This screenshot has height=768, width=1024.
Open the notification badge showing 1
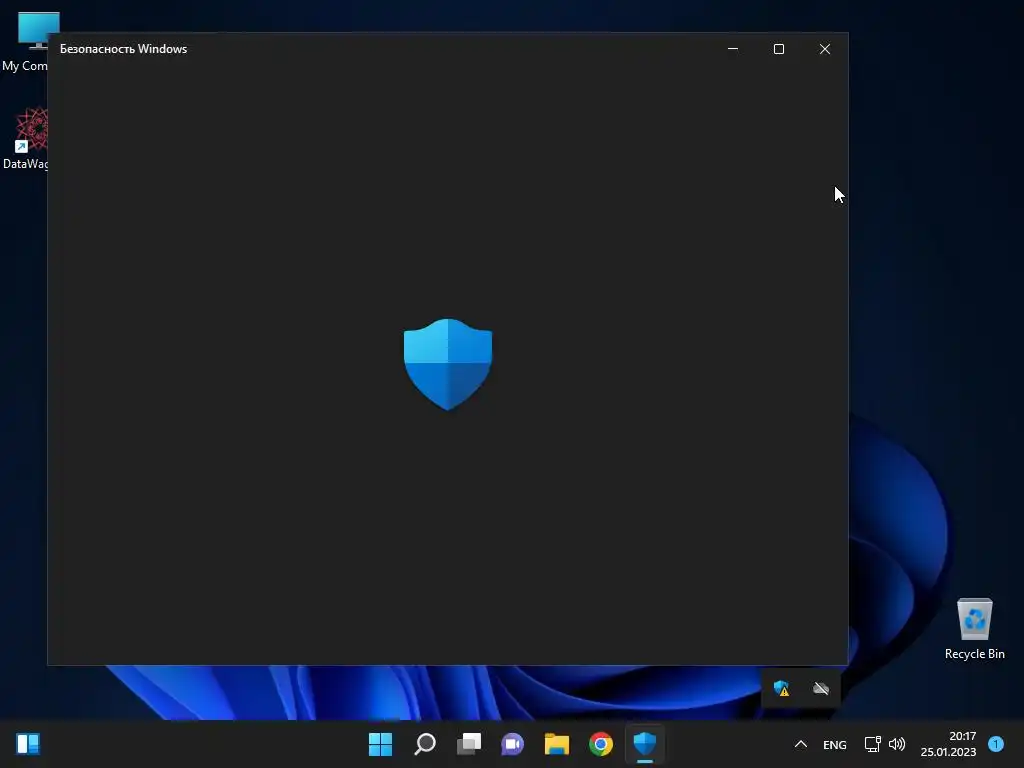[996, 743]
